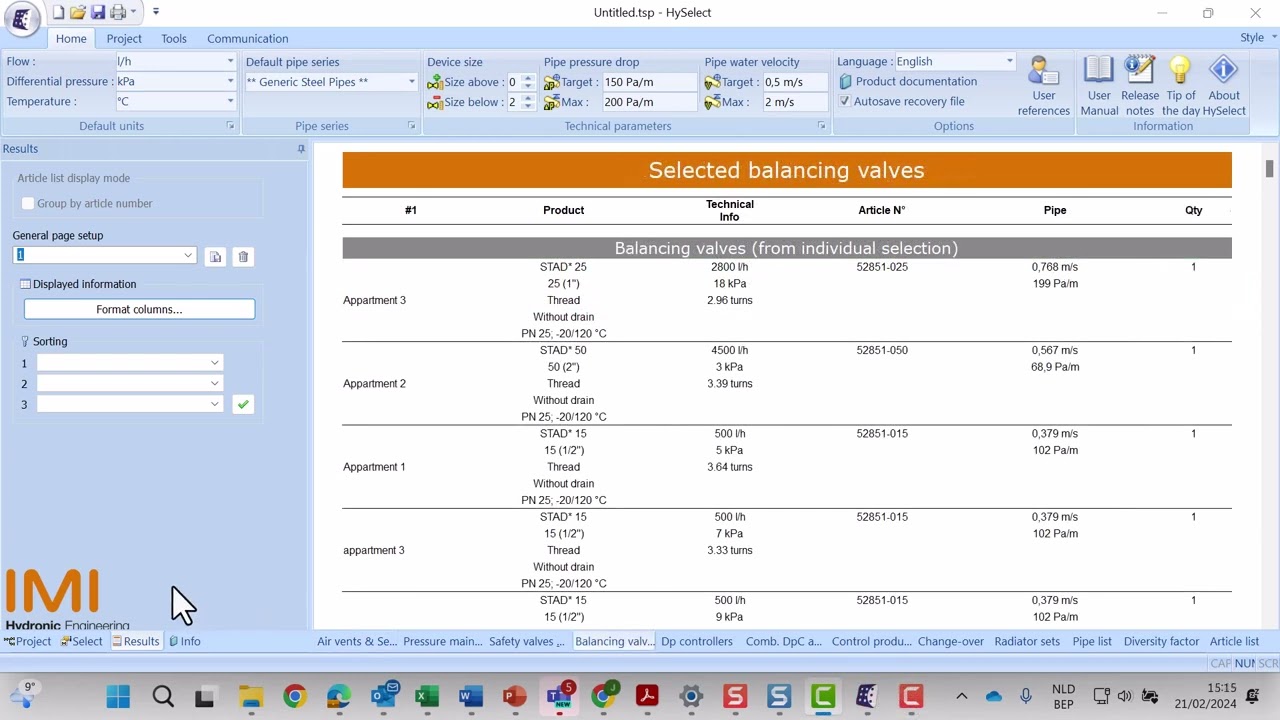
Task: Print using the printer icon
Action: pos(118,12)
